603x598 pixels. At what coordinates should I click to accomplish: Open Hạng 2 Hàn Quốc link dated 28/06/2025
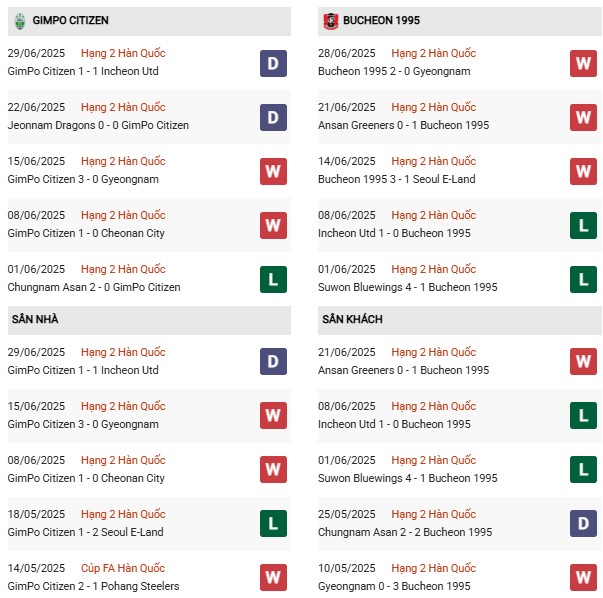pyautogui.click(x=433, y=53)
